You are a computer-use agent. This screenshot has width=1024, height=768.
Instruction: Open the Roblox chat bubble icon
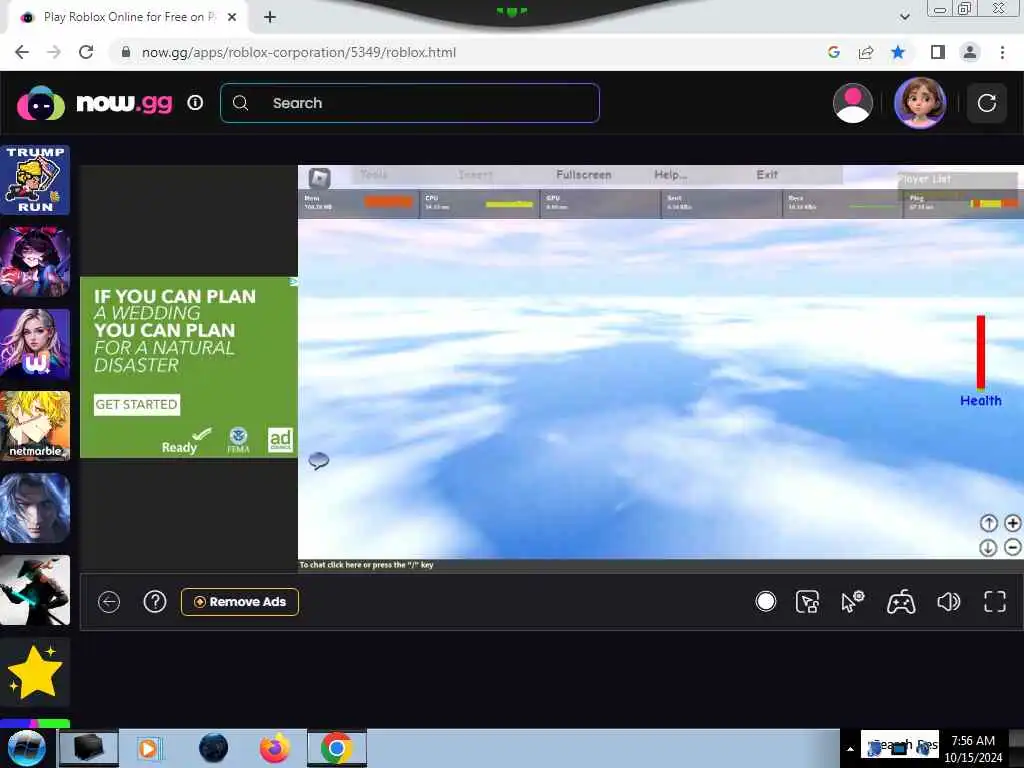pyautogui.click(x=319, y=461)
